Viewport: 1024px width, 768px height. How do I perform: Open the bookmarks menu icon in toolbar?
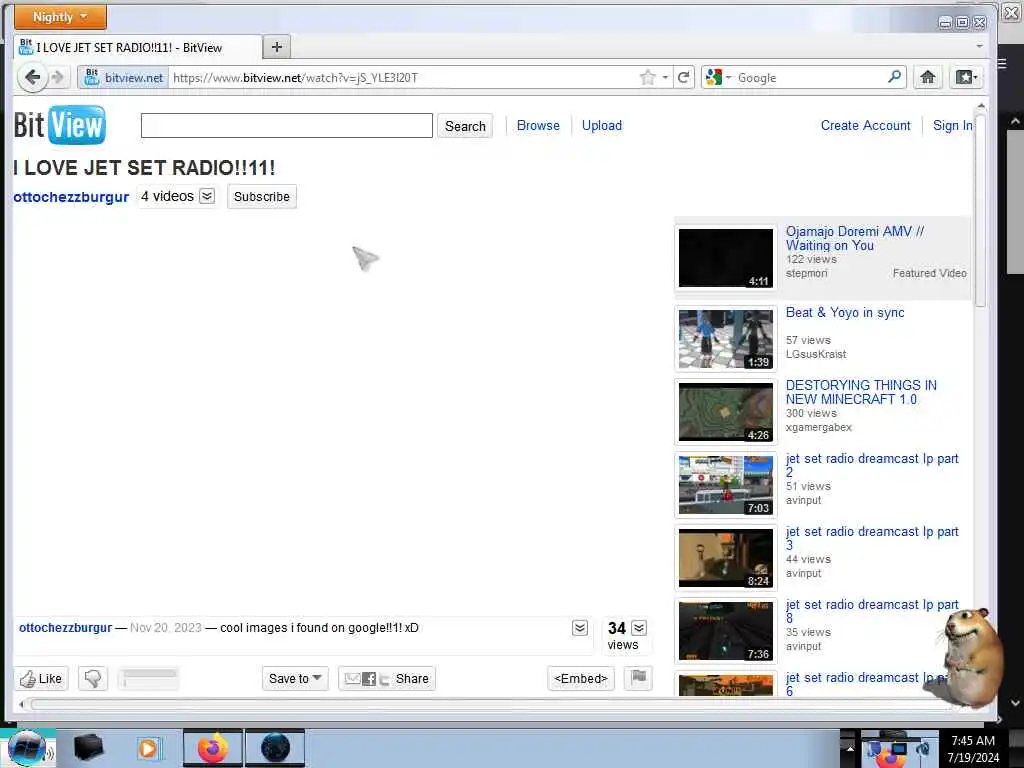[x=966, y=77]
